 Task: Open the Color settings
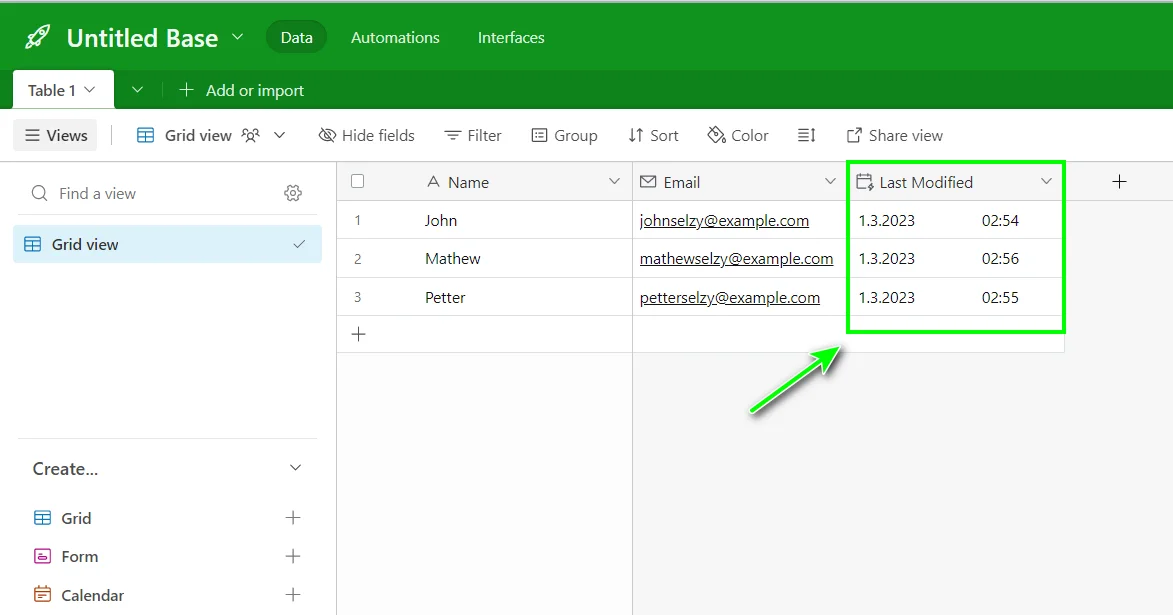737,135
